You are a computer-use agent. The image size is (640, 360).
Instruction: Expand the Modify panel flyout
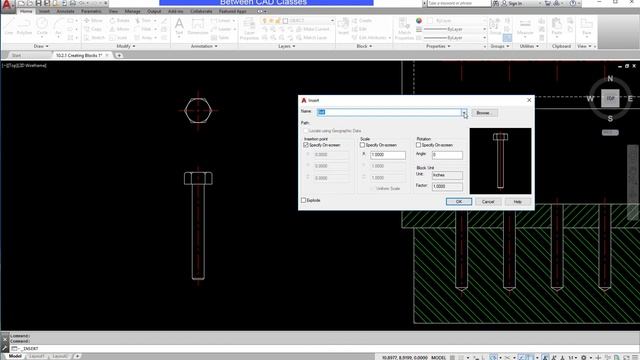[126, 46]
